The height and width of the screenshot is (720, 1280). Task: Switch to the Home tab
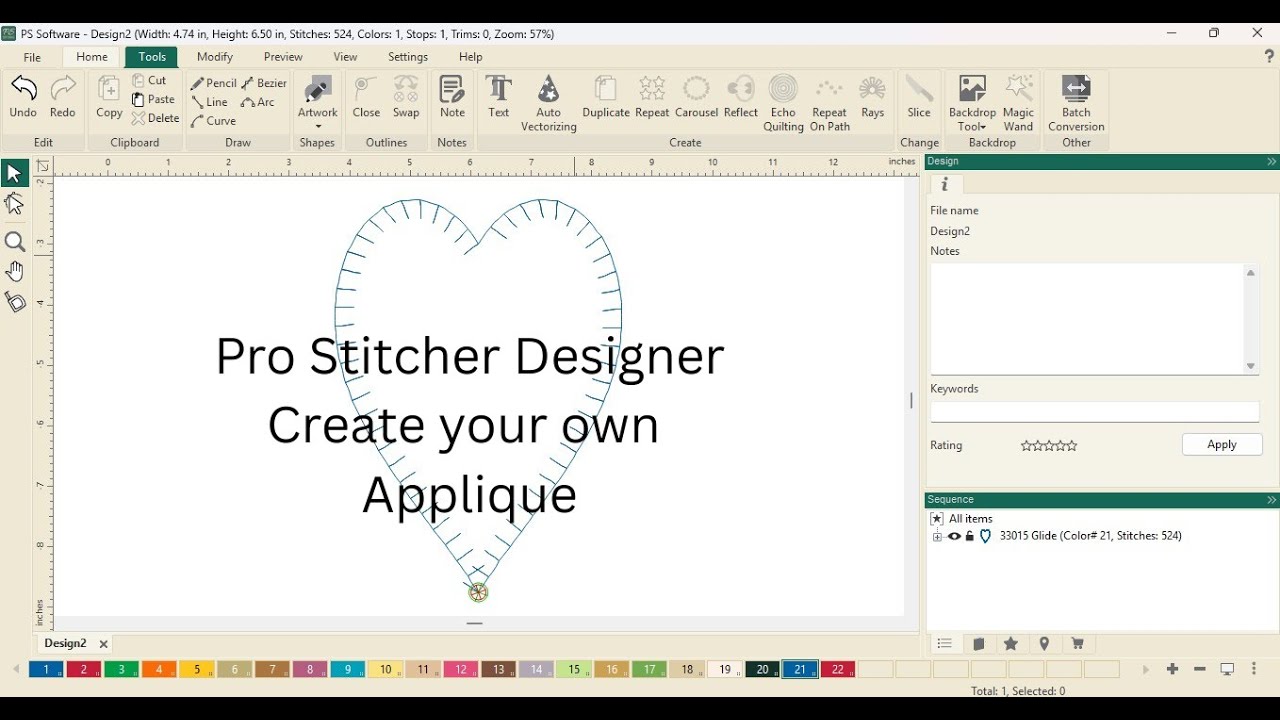[92, 57]
